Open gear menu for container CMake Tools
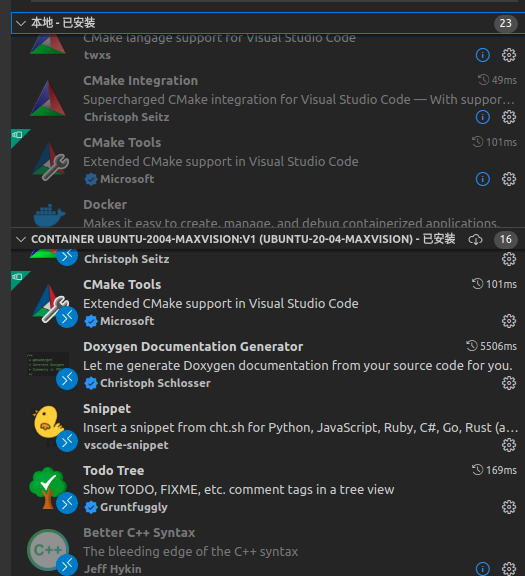Screen dimensions: 525x576 pos(509,321)
